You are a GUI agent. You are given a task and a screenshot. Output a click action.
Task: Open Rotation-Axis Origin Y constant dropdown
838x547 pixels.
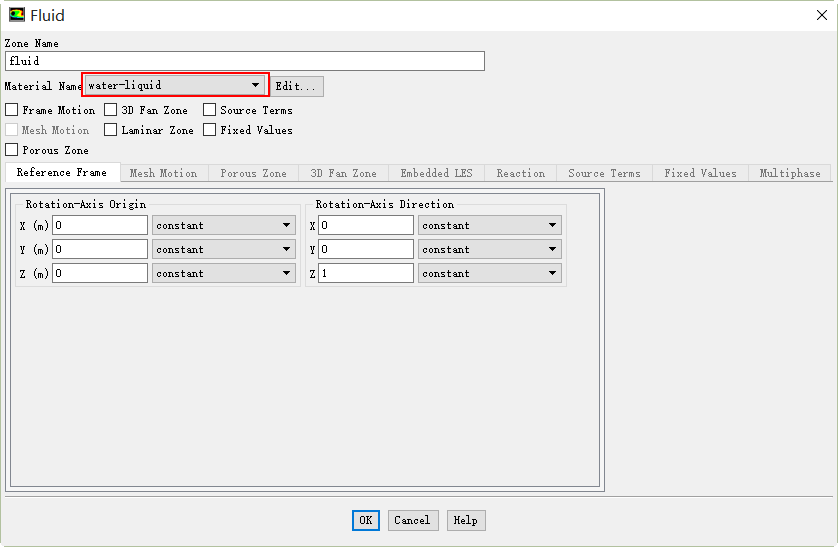[223, 249]
